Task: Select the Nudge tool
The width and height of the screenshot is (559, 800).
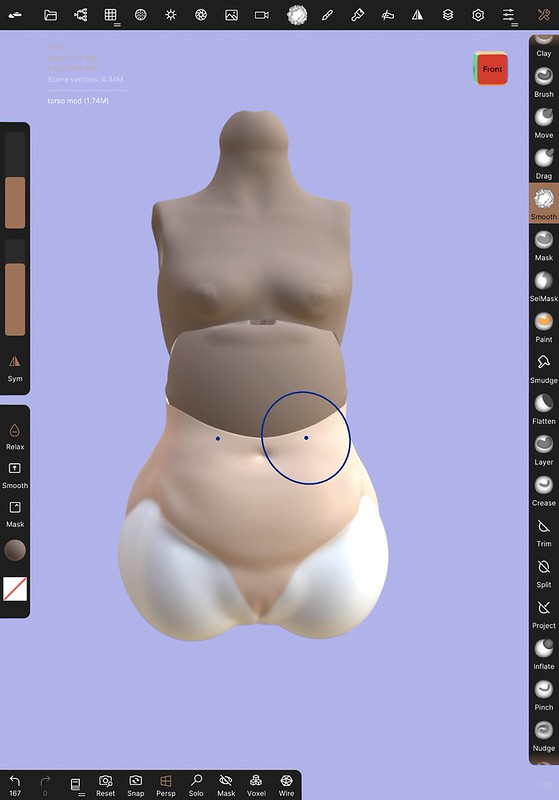Action: coord(544,736)
